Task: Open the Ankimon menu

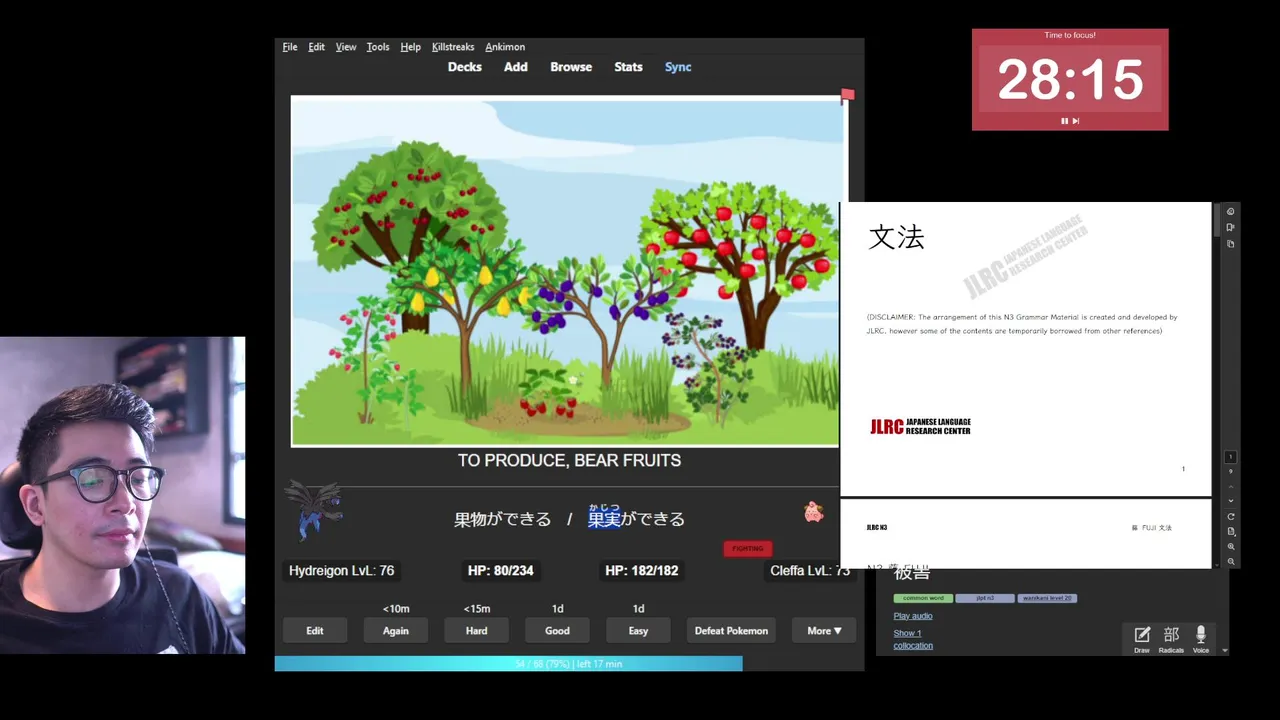Action: click(x=505, y=47)
